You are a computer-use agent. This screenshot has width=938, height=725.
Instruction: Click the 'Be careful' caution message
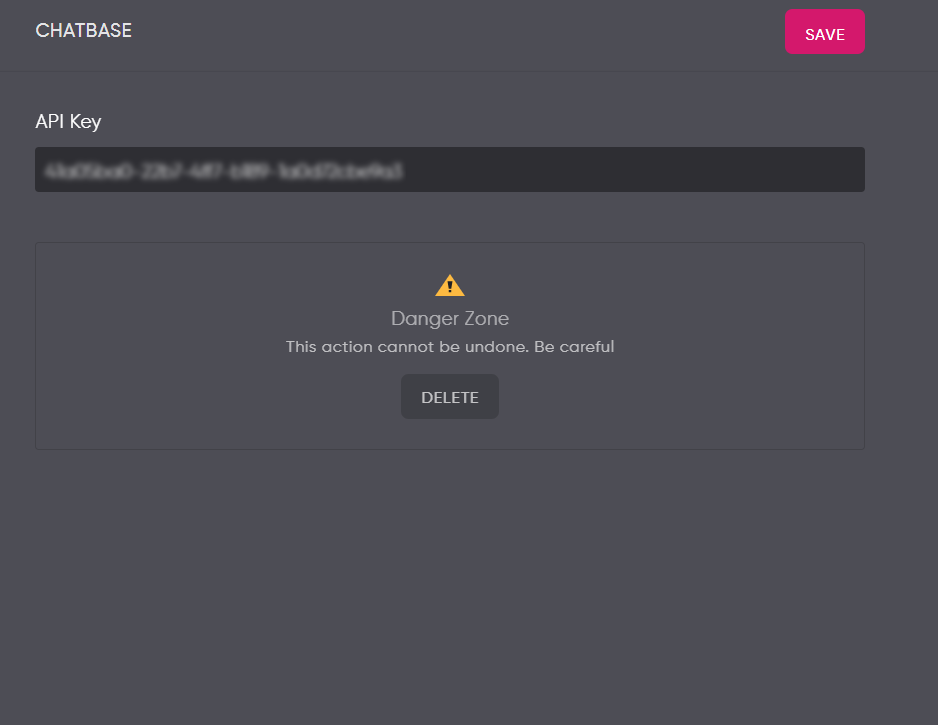574,347
